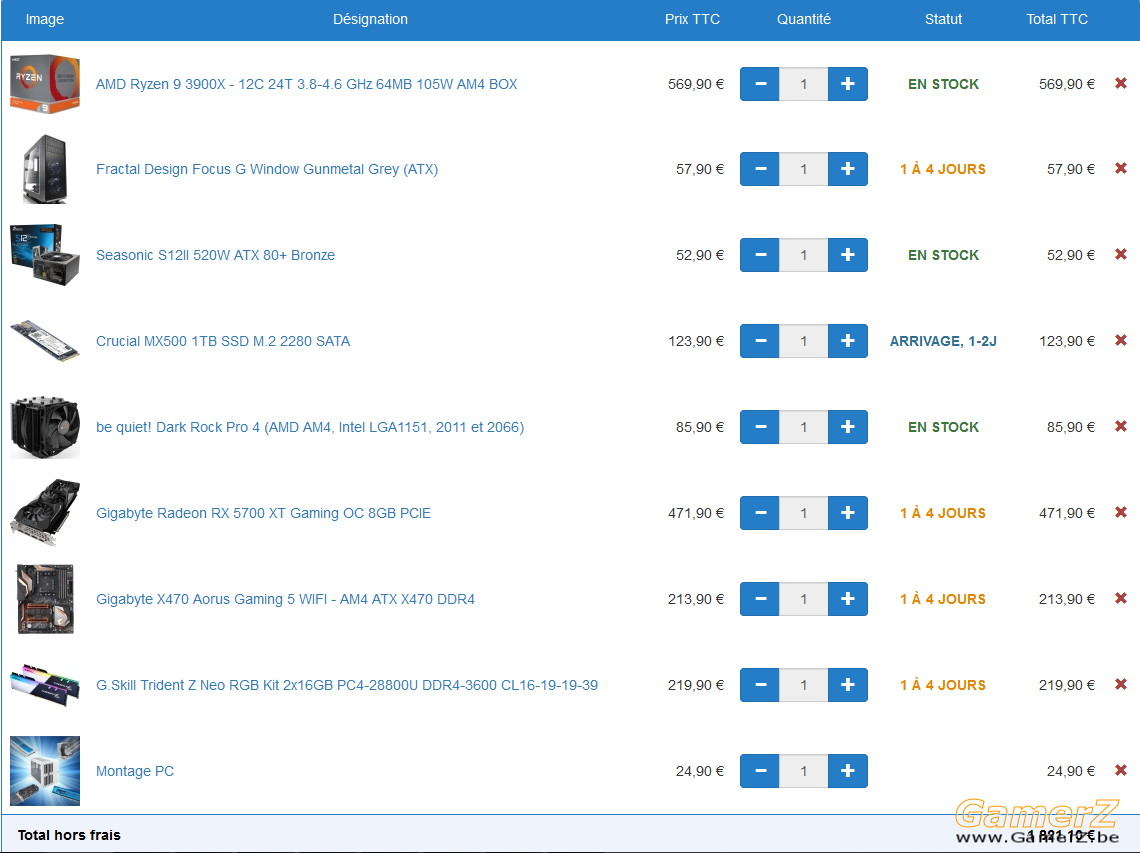This screenshot has width=1140, height=853.
Task: Click the 'Statut' column header
Action: point(943,20)
